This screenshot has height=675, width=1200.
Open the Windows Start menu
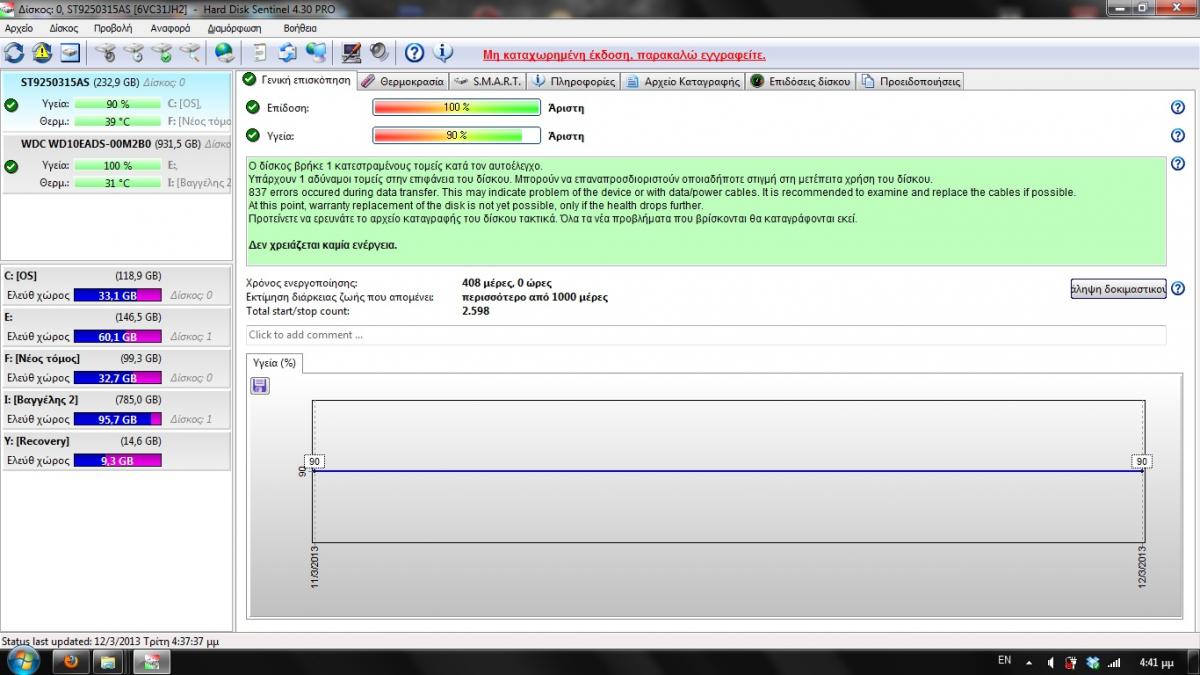(23, 661)
